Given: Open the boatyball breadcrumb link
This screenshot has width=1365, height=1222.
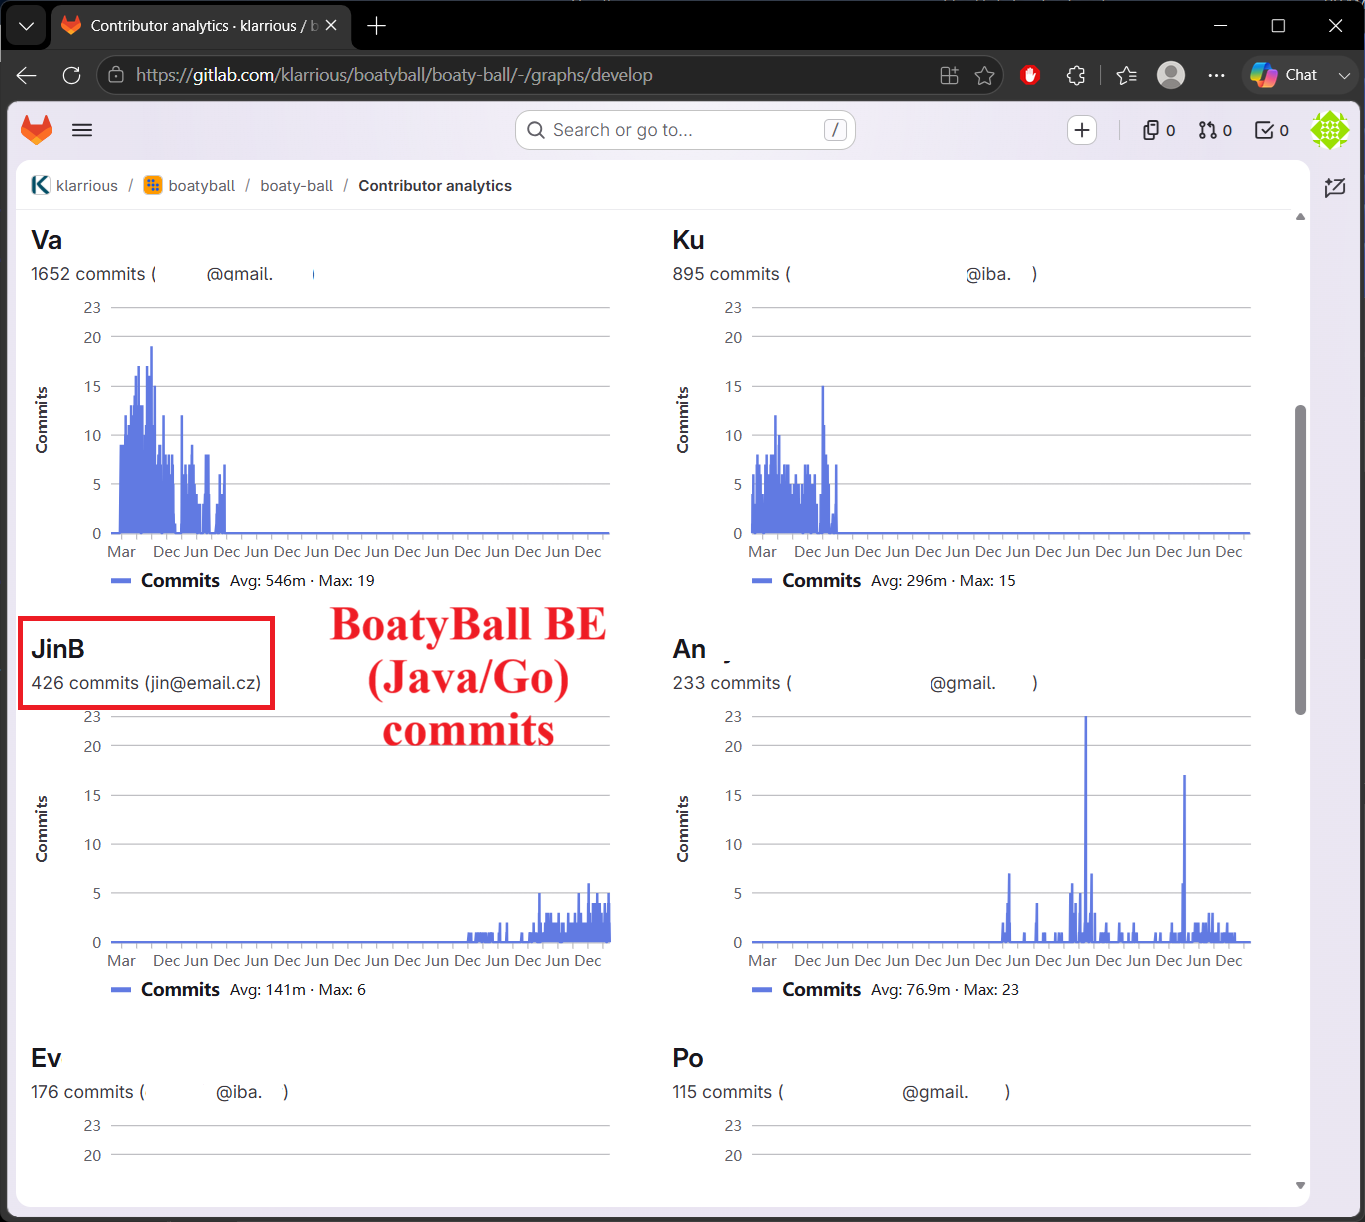Looking at the screenshot, I should [x=202, y=186].
